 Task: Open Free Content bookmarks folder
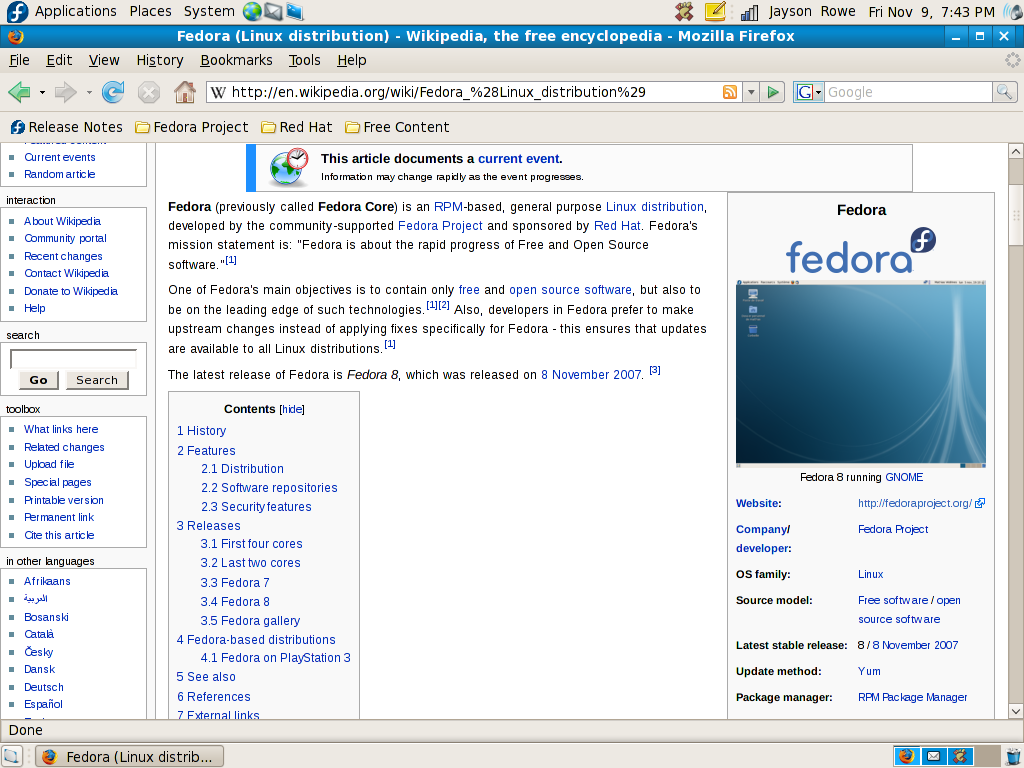coord(397,127)
